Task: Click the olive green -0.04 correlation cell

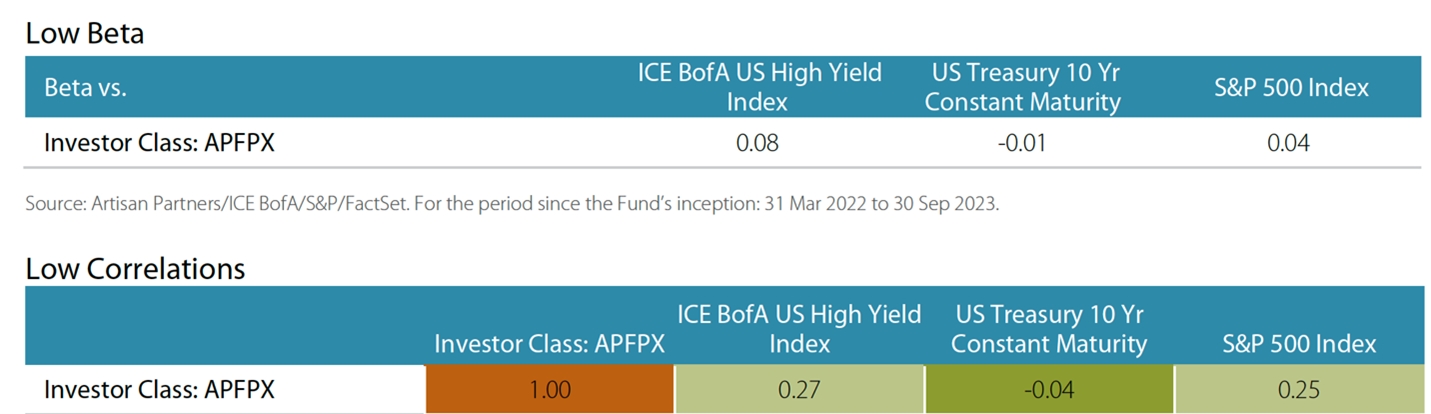Action: pyautogui.click(x=1048, y=389)
